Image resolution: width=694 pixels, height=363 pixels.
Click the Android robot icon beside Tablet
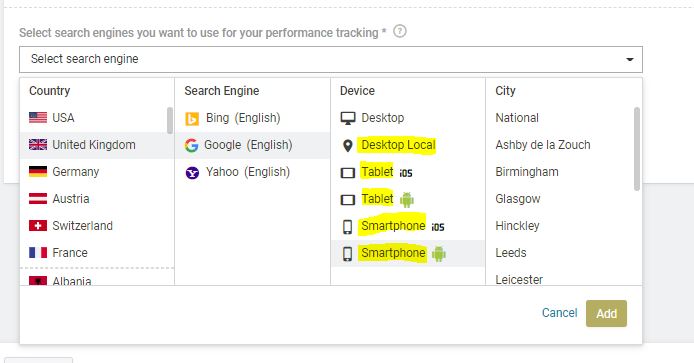coord(407,200)
